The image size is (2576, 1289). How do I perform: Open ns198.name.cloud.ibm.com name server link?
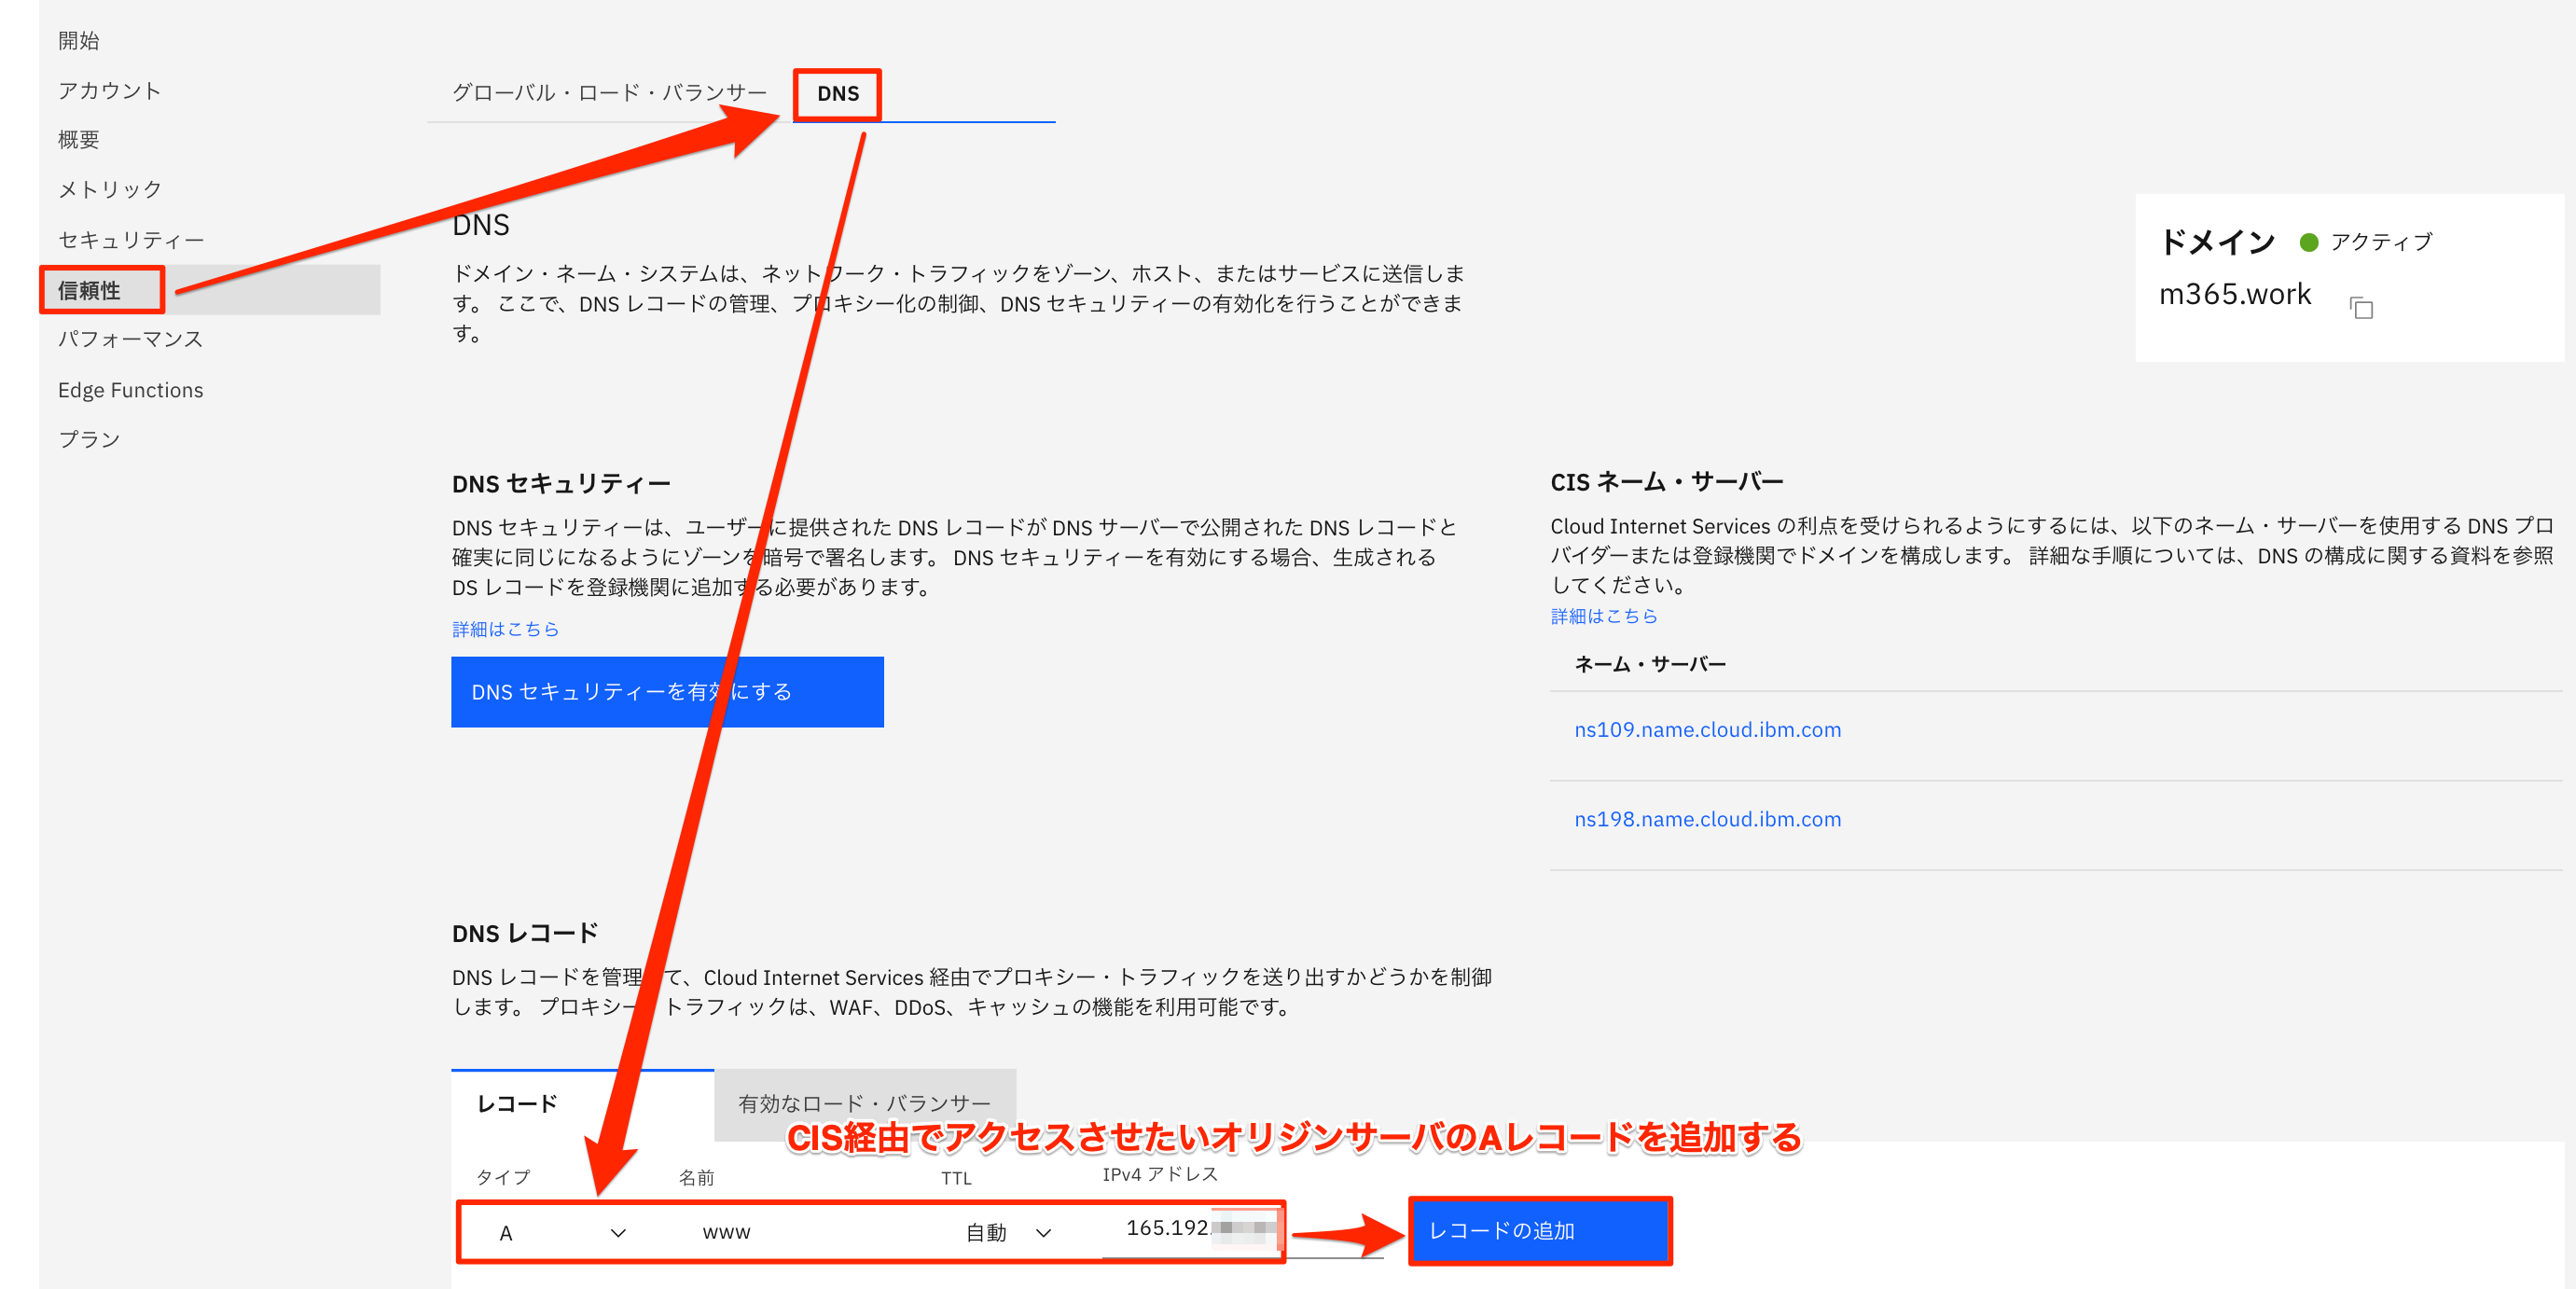(x=1707, y=819)
